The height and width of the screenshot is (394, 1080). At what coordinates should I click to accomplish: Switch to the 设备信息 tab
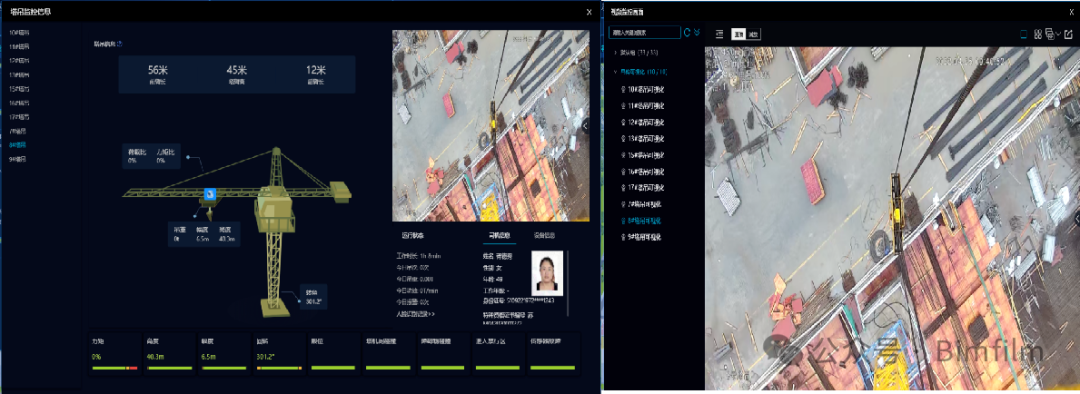point(544,235)
